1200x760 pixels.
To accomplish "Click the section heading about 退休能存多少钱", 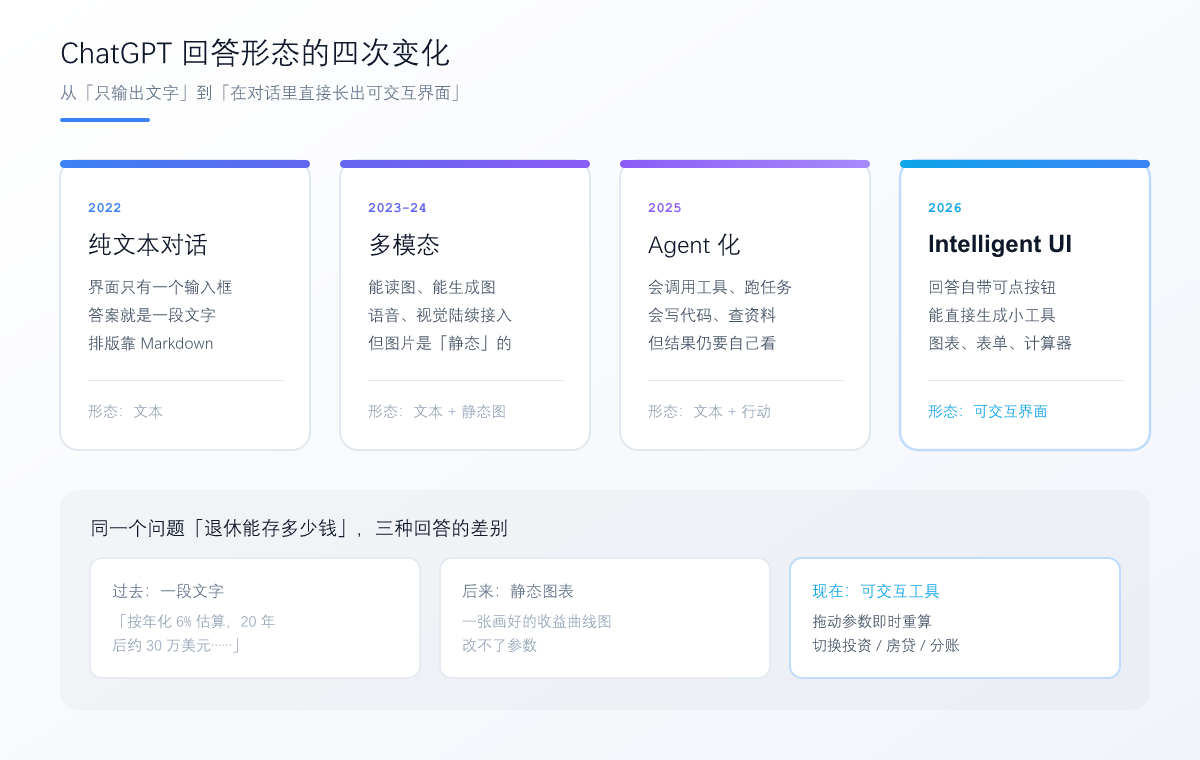I will pos(299,528).
